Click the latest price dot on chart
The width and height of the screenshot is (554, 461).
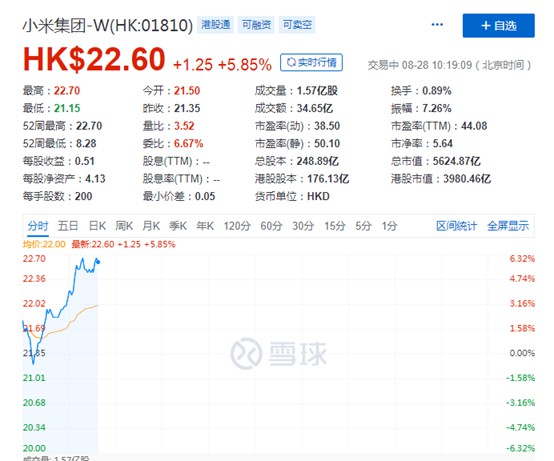tap(98, 262)
